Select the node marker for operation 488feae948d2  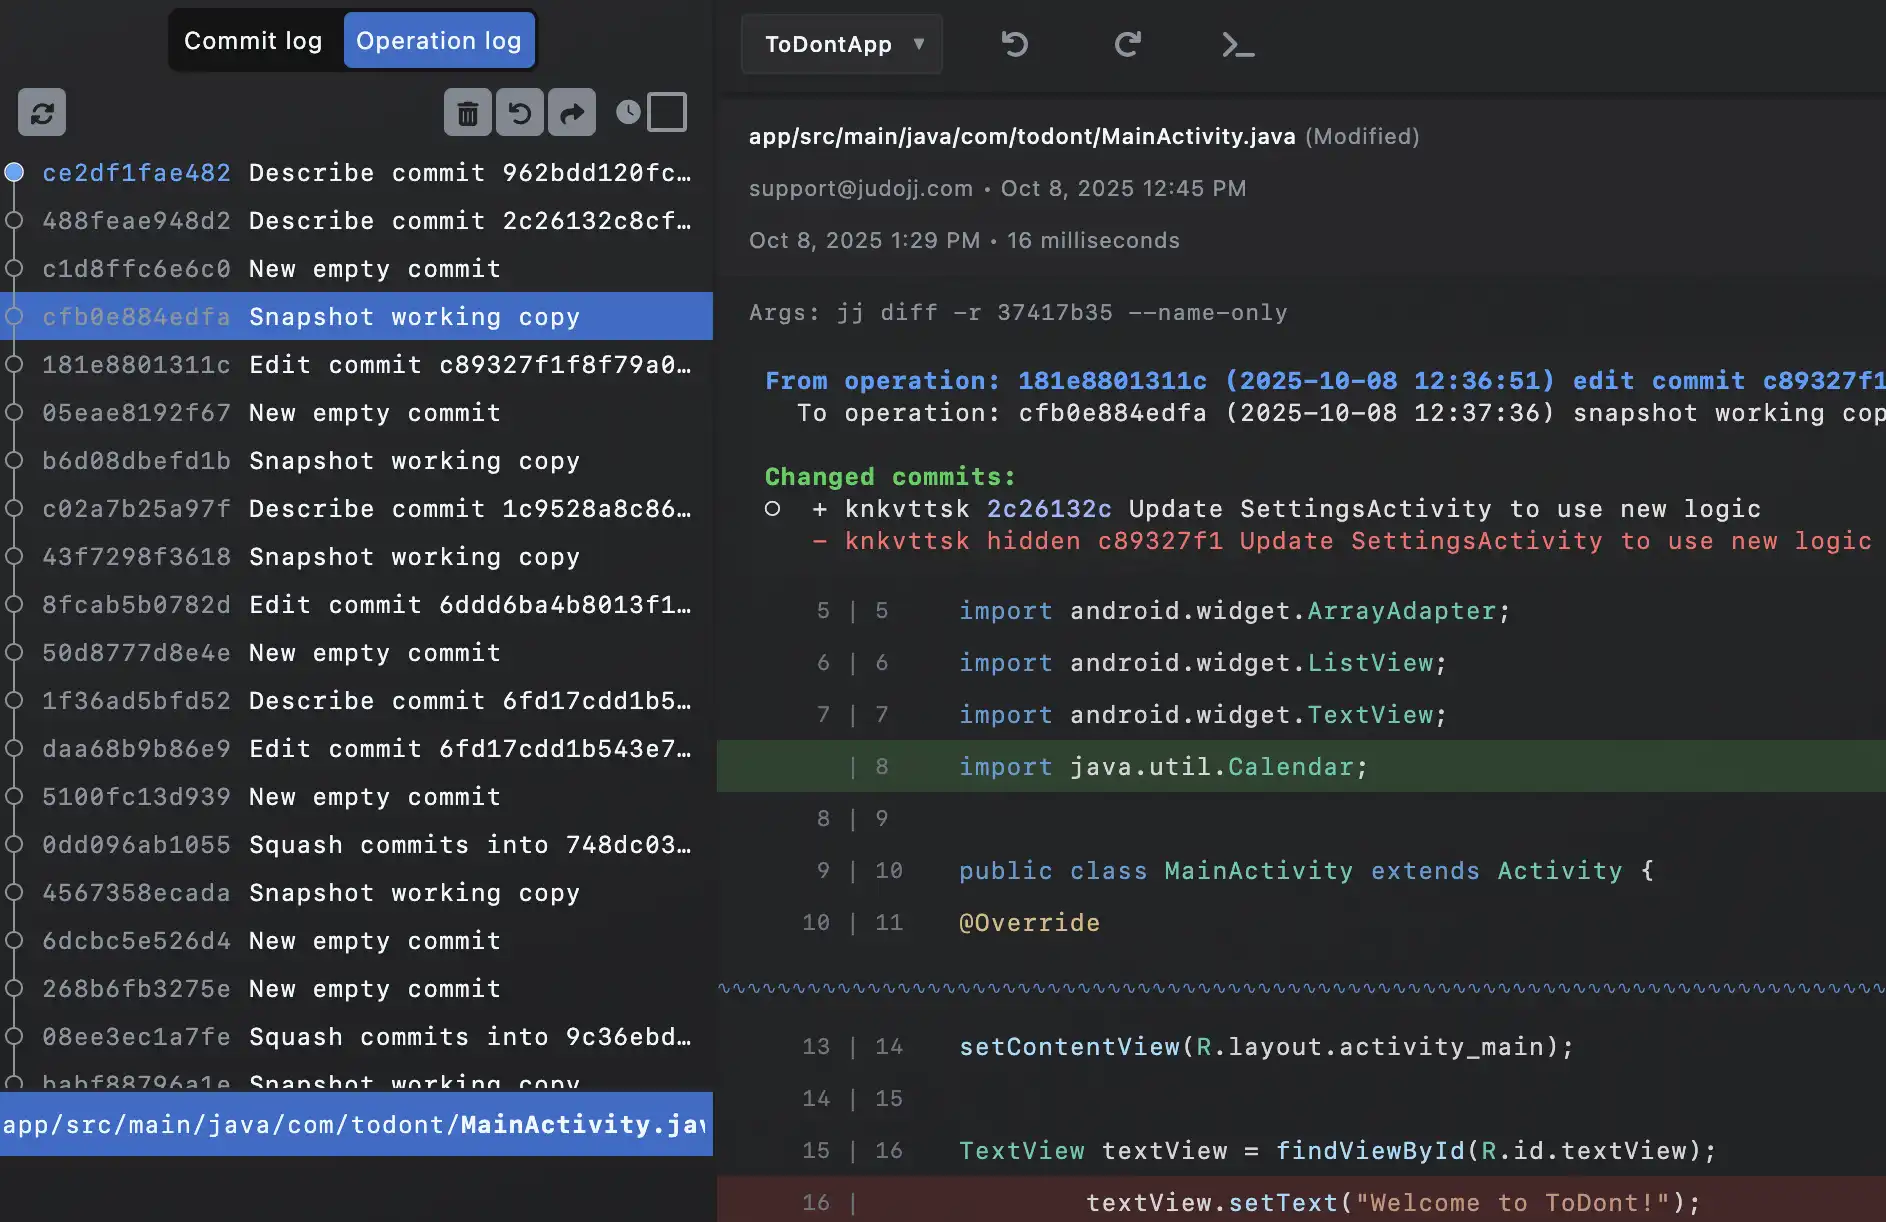[14, 220]
